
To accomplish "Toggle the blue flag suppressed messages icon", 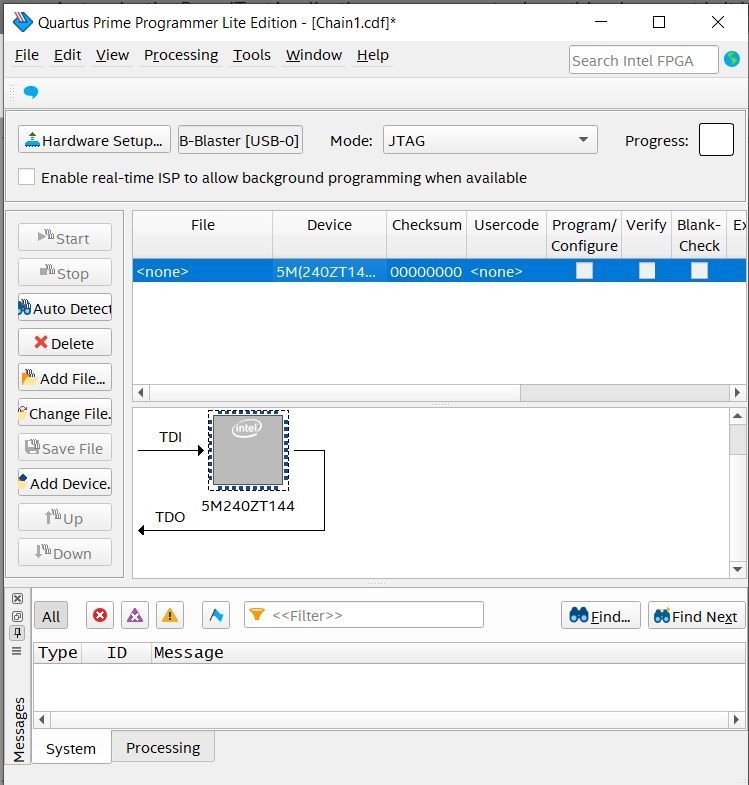I will tap(216, 615).
